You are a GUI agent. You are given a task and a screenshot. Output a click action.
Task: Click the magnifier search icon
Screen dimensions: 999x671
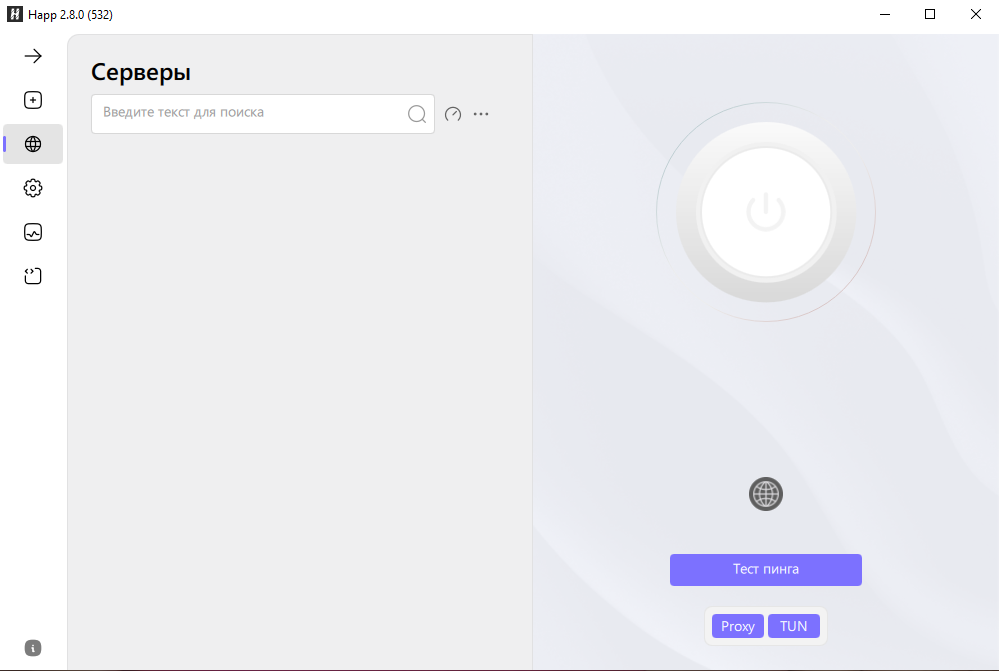417,114
